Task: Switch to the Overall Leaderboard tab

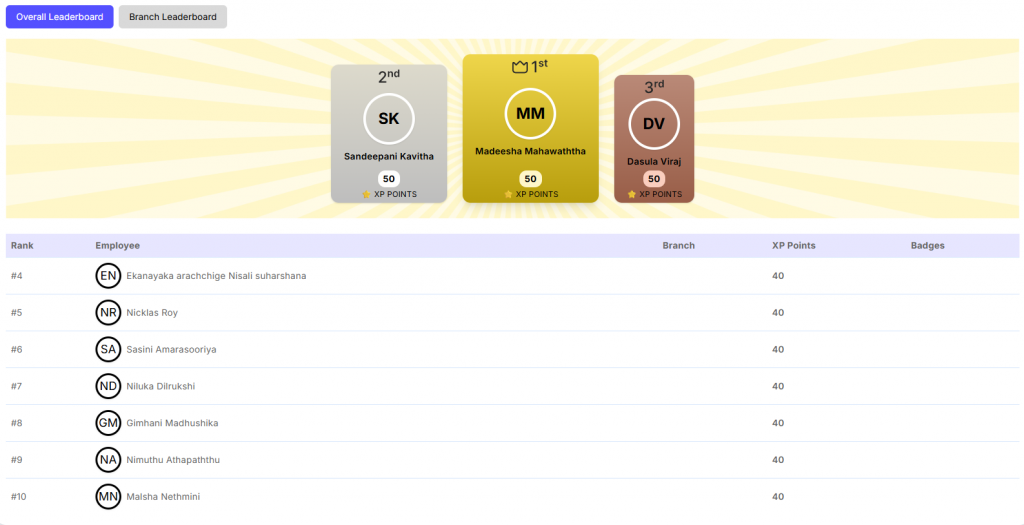Action: pos(59,17)
